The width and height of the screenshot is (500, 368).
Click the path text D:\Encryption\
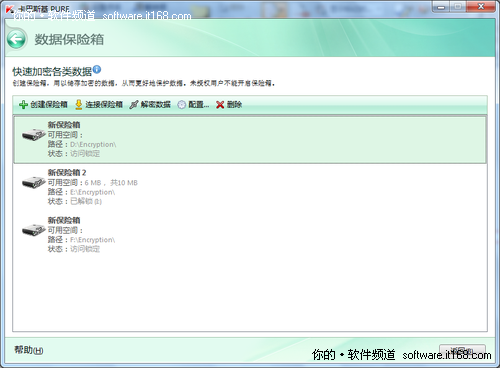pyautogui.click(x=93, y=144)
